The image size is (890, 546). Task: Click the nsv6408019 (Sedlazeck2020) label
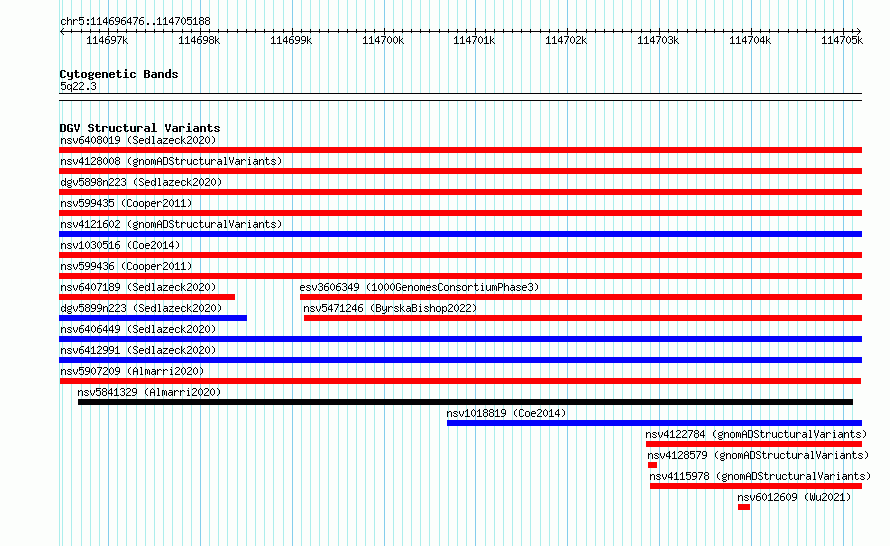point(138,140)
